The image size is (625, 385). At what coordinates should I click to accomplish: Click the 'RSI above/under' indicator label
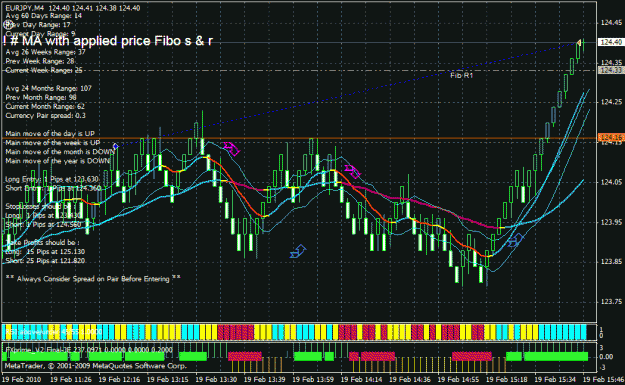(53, 331)
